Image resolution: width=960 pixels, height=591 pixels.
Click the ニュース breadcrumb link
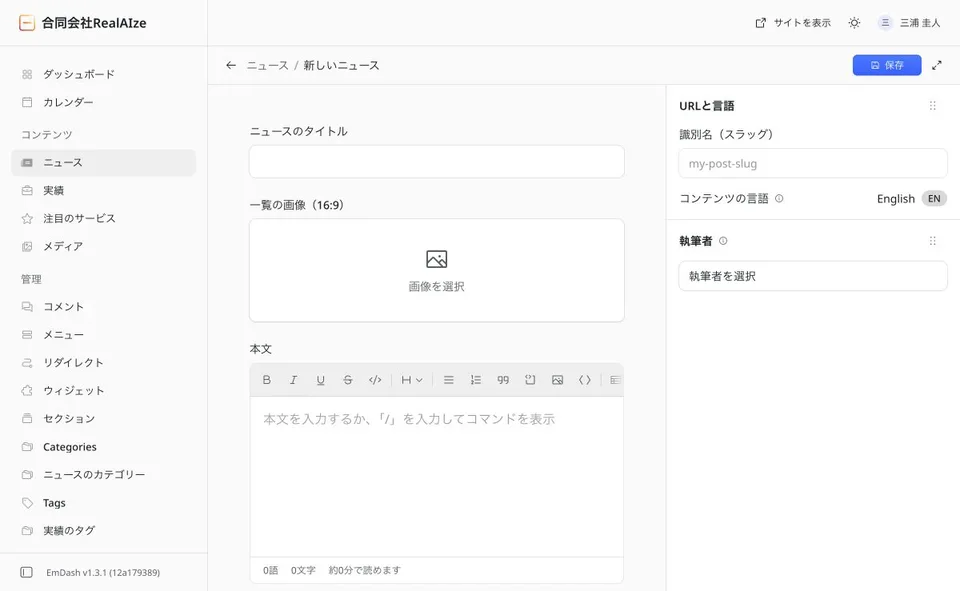pos(268,65)
